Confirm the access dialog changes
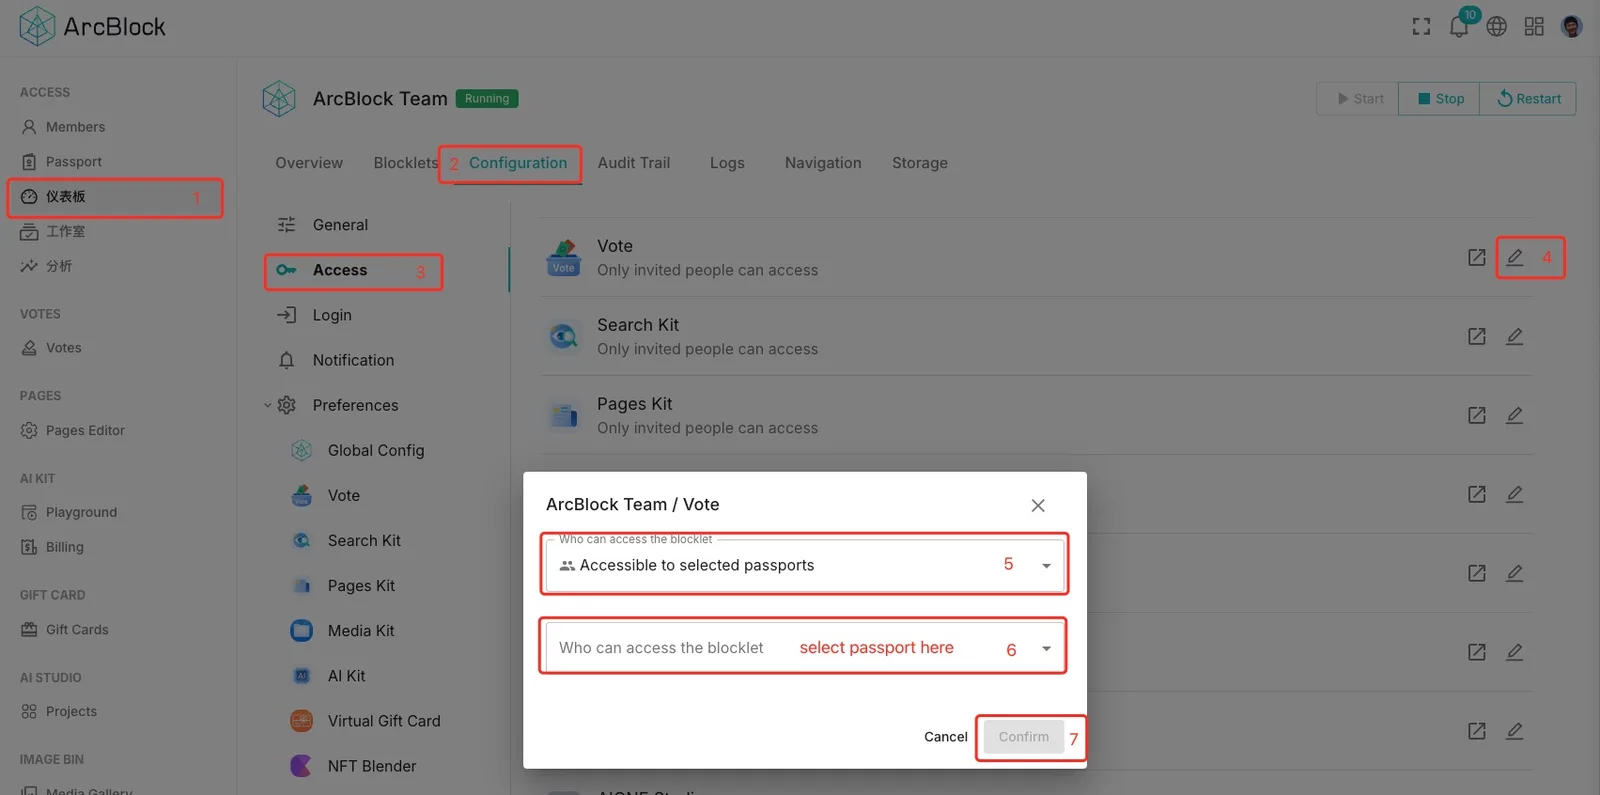 [x=1024, y=737]
